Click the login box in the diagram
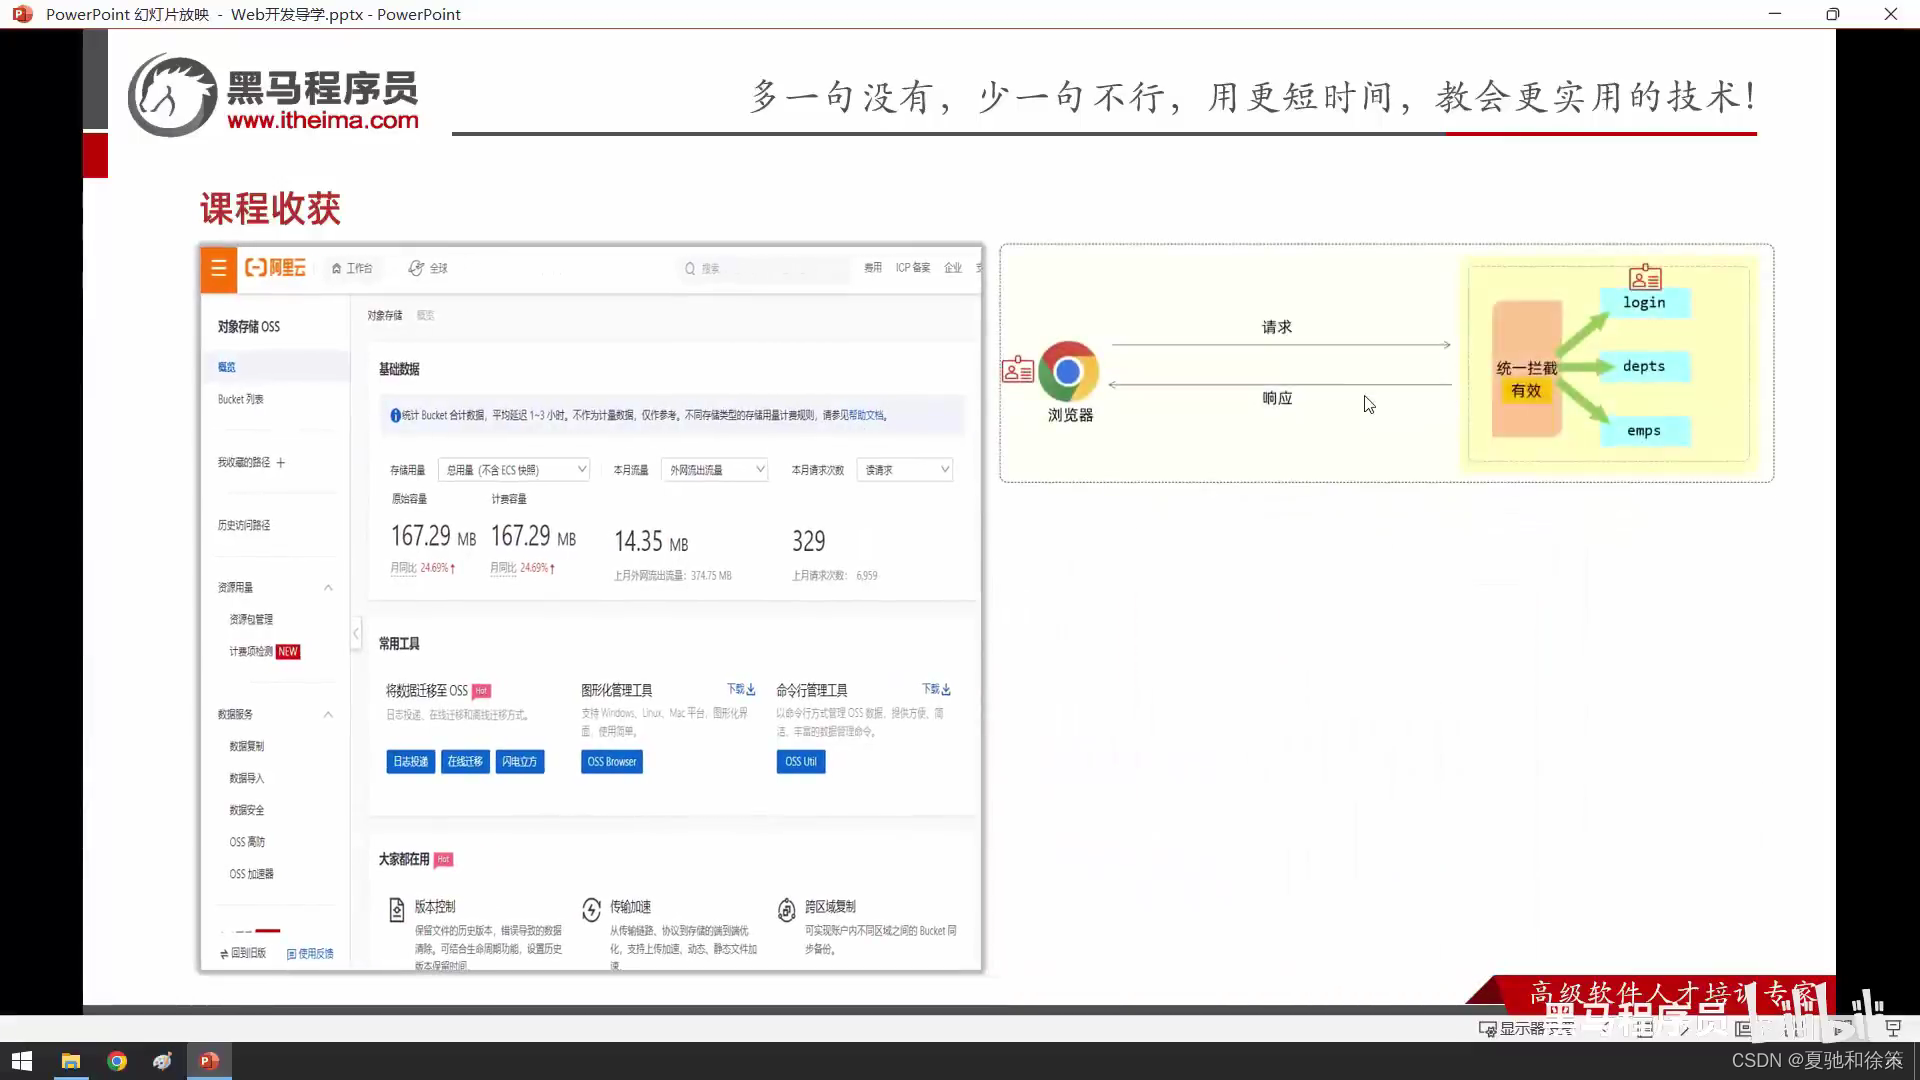1920x1080 pixels. coord(1644,303)
